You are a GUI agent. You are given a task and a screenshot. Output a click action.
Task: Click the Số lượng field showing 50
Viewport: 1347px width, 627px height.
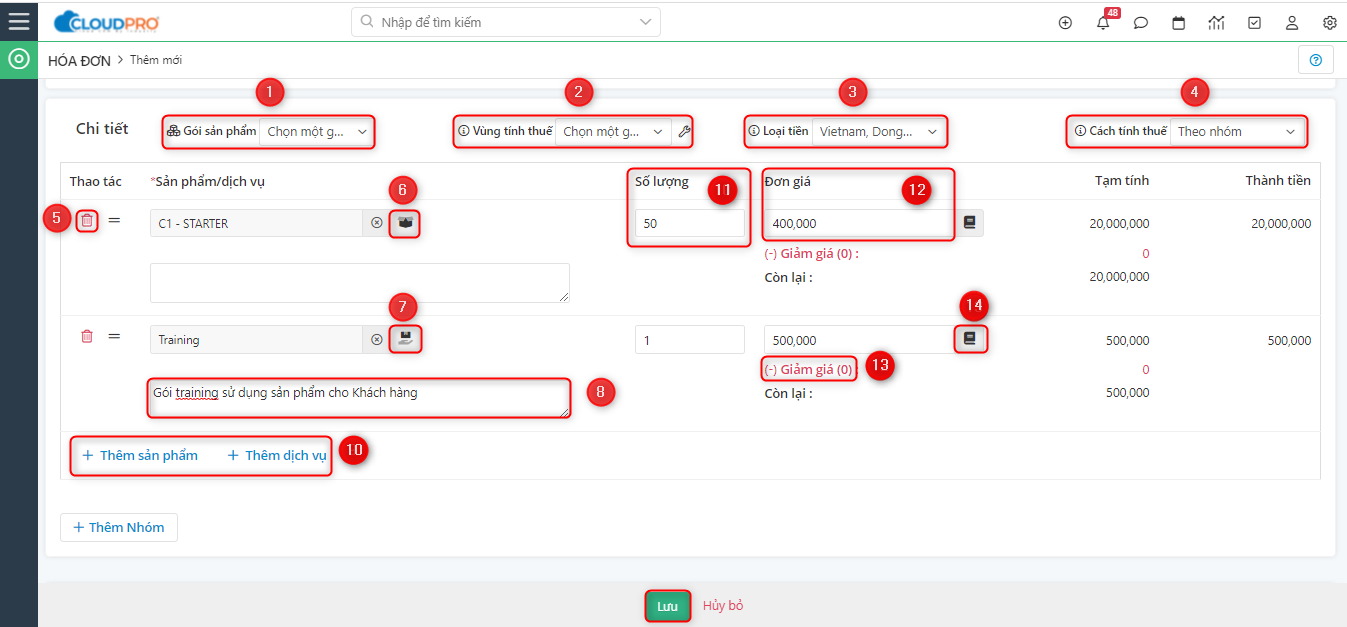tap(689, 224)
